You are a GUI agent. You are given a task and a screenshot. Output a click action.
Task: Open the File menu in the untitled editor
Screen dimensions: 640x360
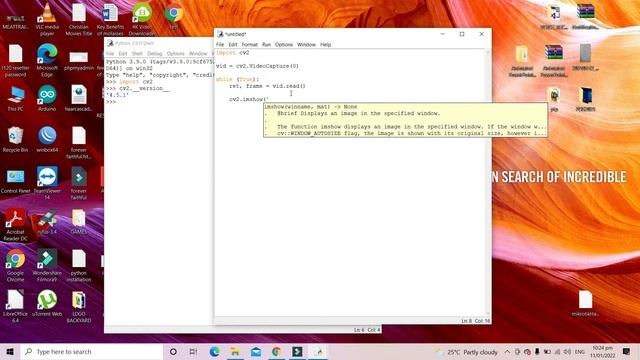(220, 44)
